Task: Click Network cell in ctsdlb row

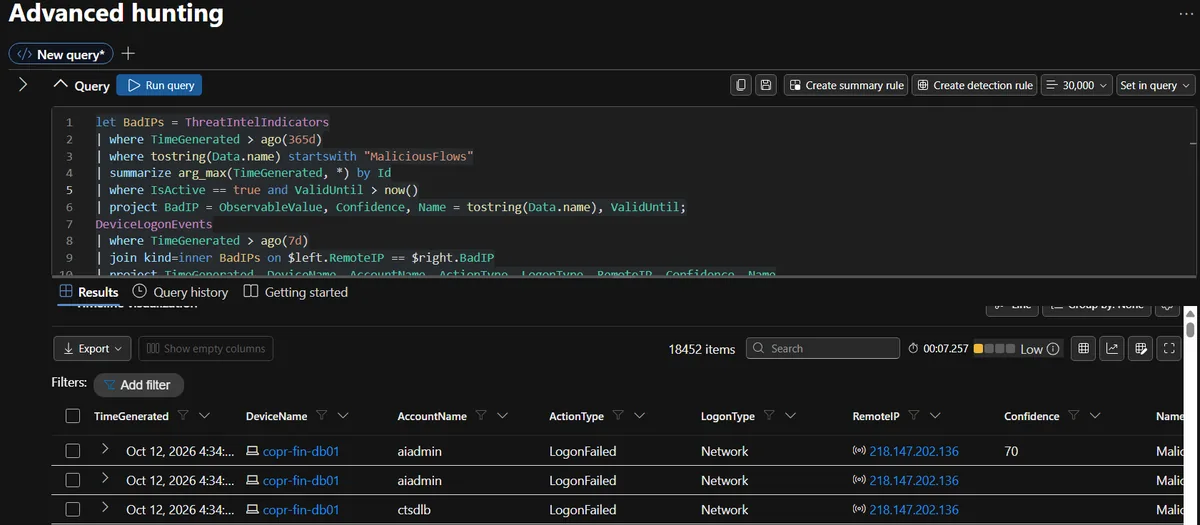Action: (x=725, y=509)
